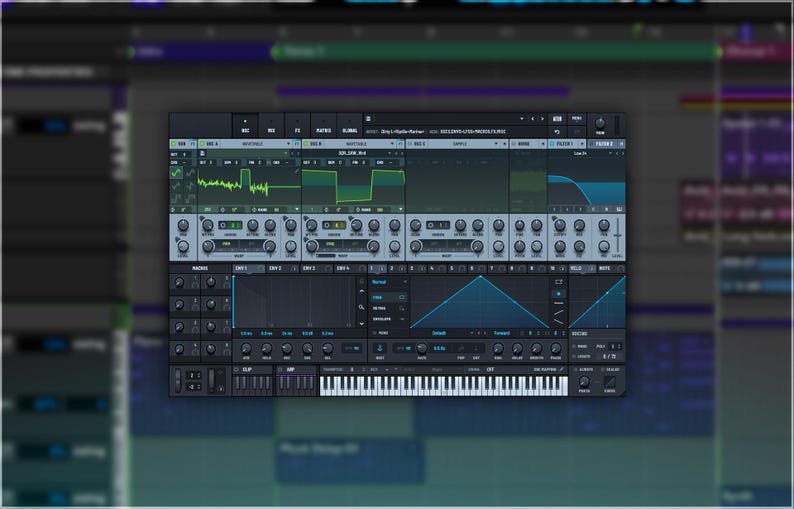Click the LFO PHASE knob
This screenshot has width=794, height=509.
point(555,348)
